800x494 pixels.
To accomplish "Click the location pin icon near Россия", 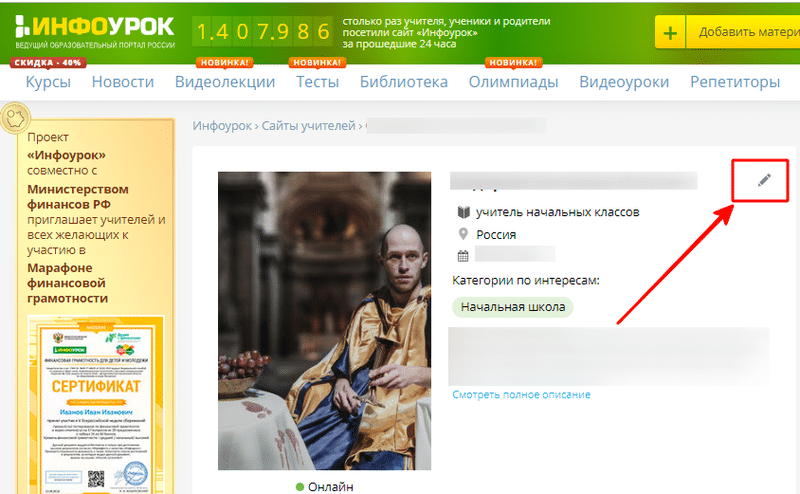I will point(463,234).
